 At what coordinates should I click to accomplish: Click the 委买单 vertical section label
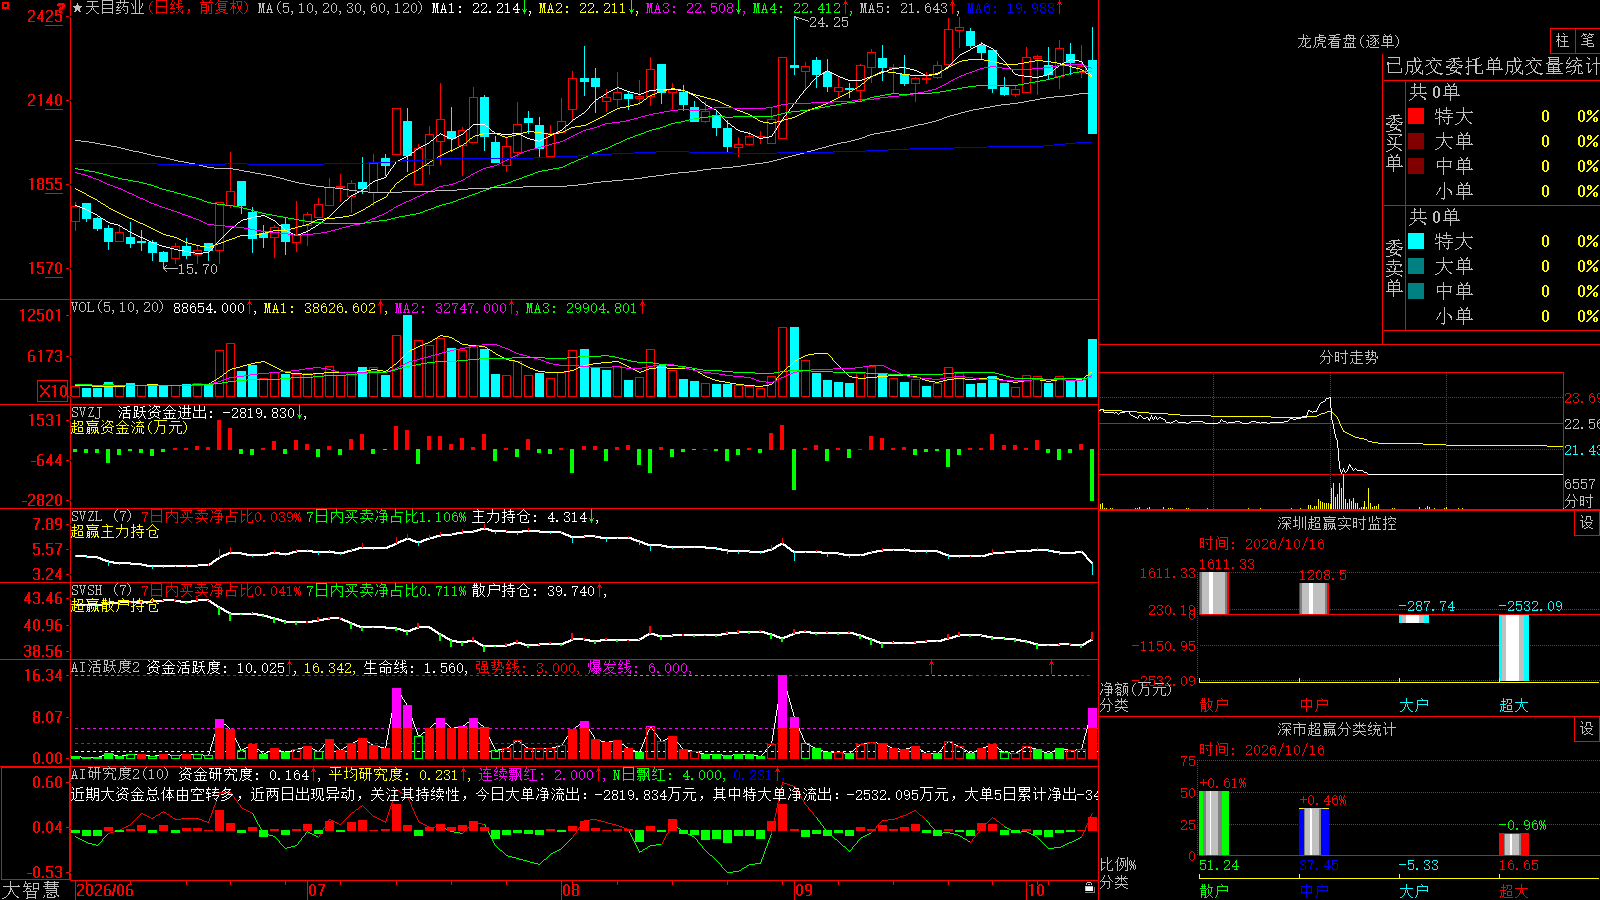coord(1394,142)
